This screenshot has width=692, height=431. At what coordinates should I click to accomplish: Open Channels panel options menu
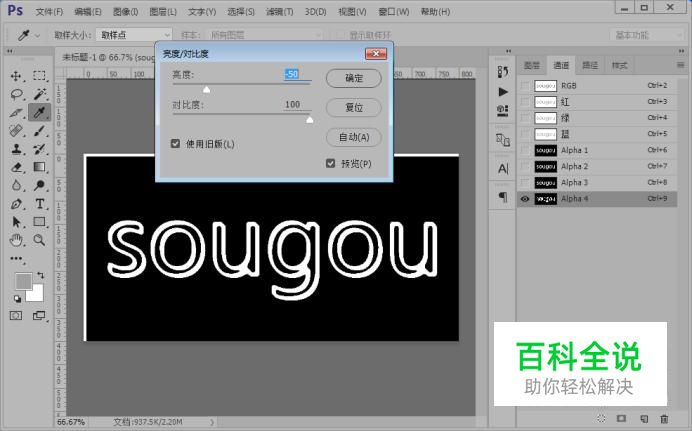tap(680, 65)
